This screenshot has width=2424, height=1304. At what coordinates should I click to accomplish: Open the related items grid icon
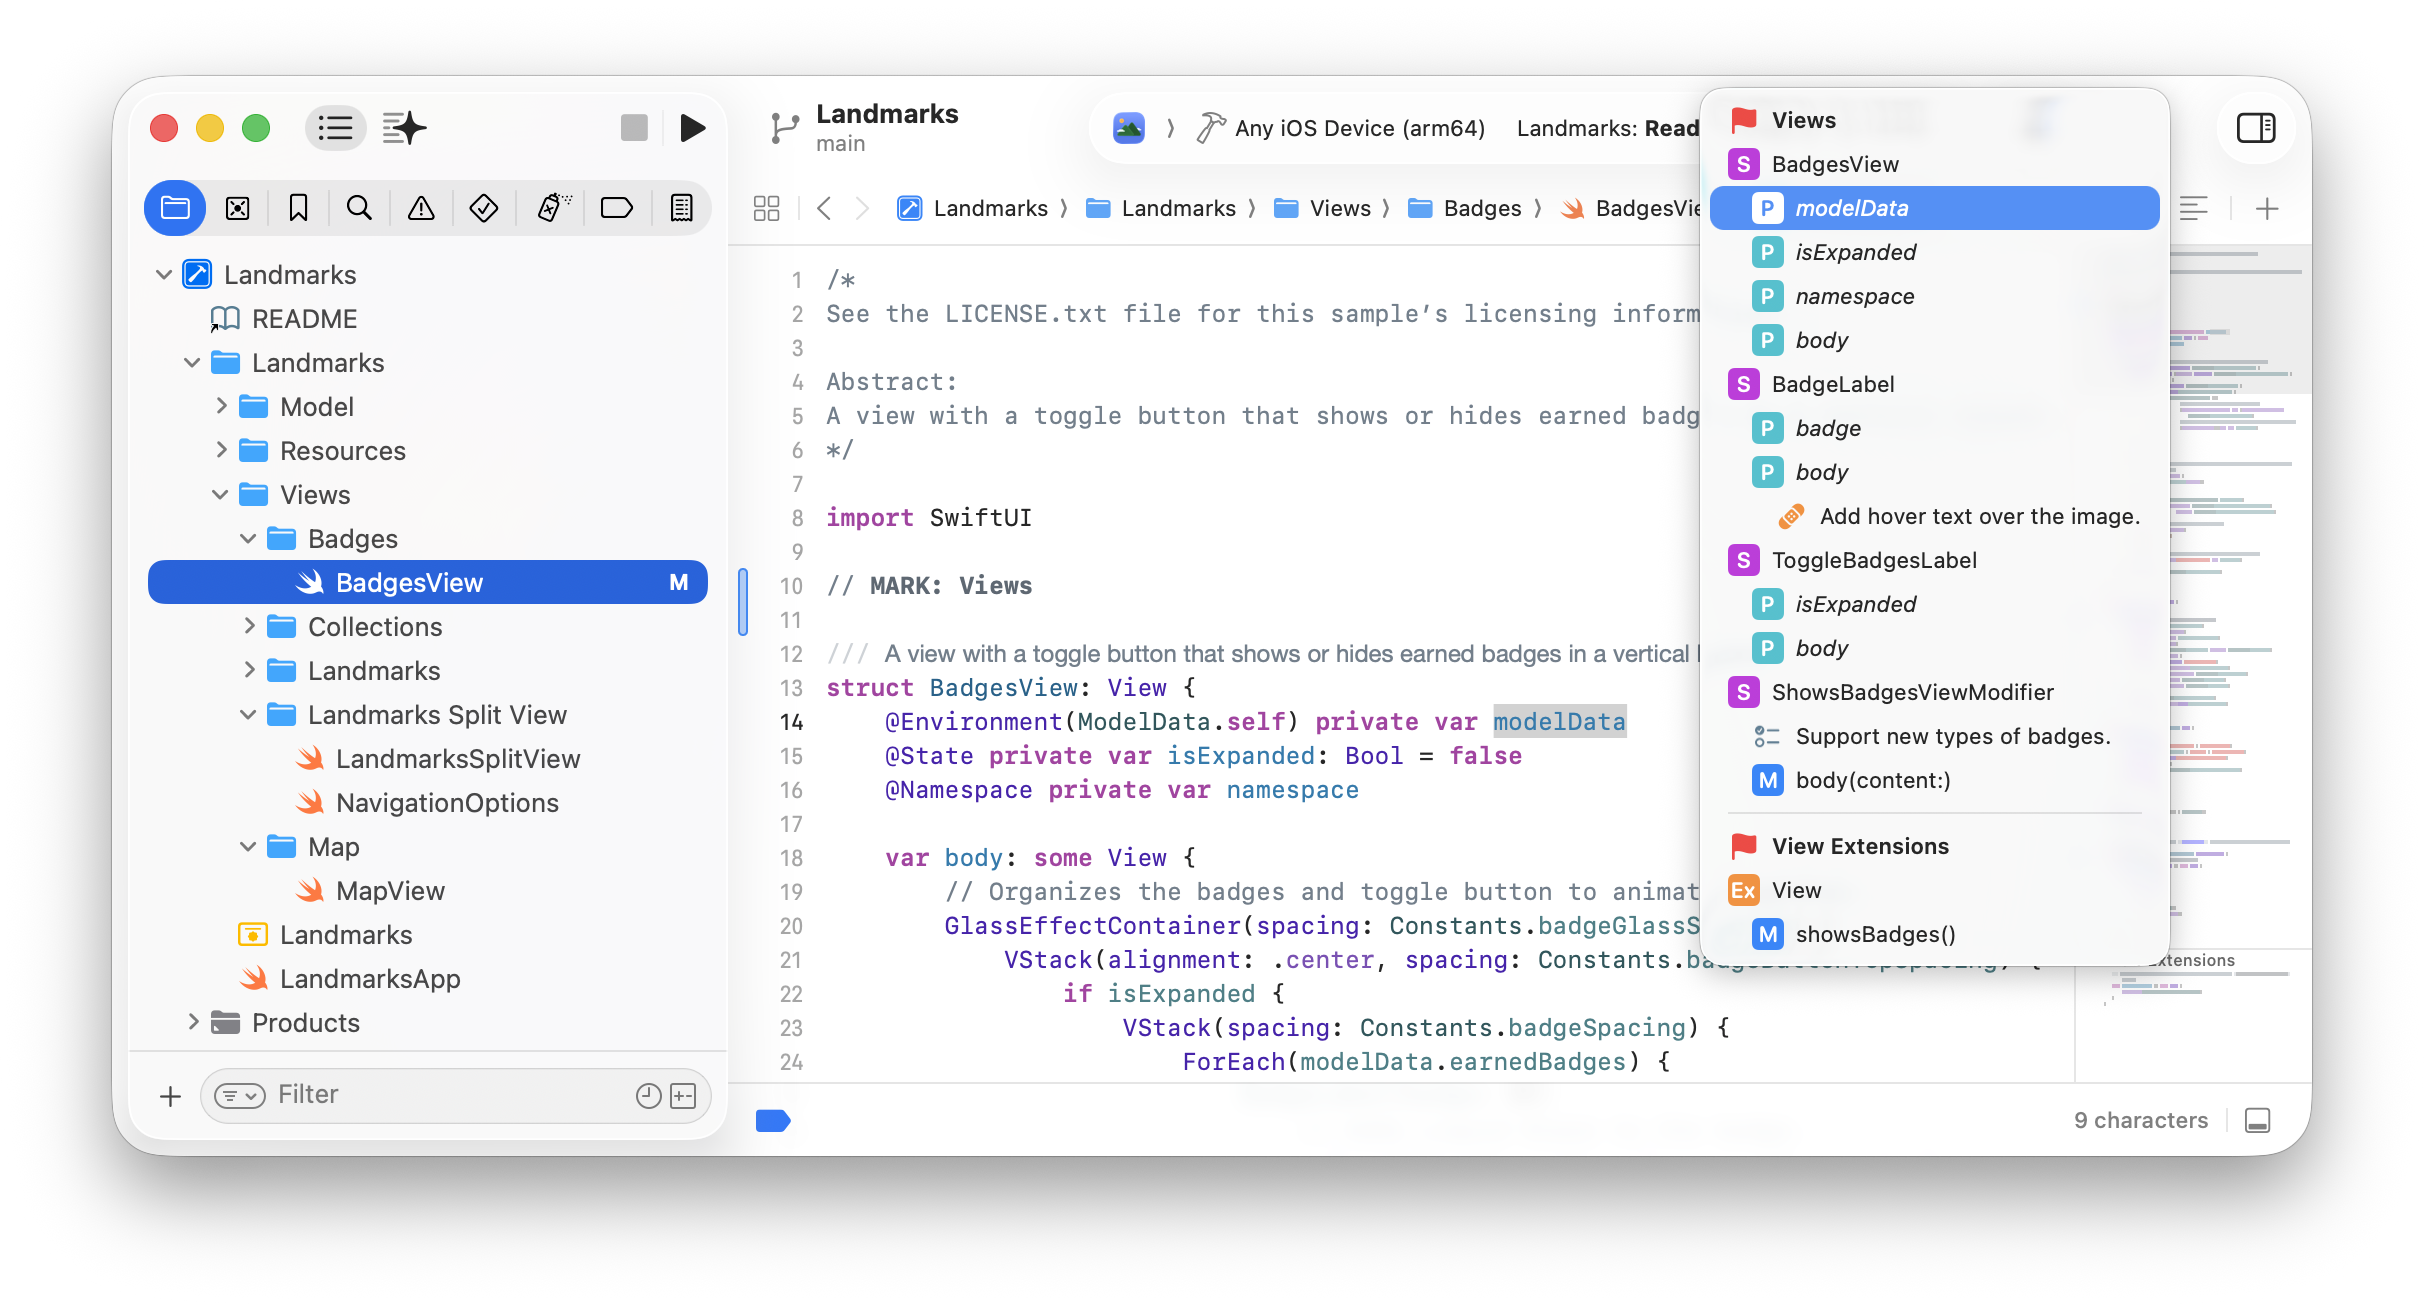pyautogui.click(x=766, y=208)
